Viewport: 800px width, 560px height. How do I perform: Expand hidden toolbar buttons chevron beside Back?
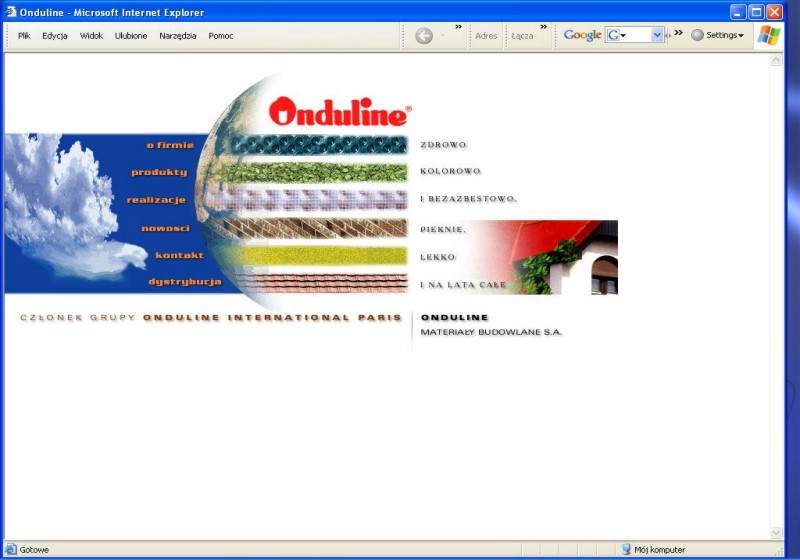pos(458,27)
